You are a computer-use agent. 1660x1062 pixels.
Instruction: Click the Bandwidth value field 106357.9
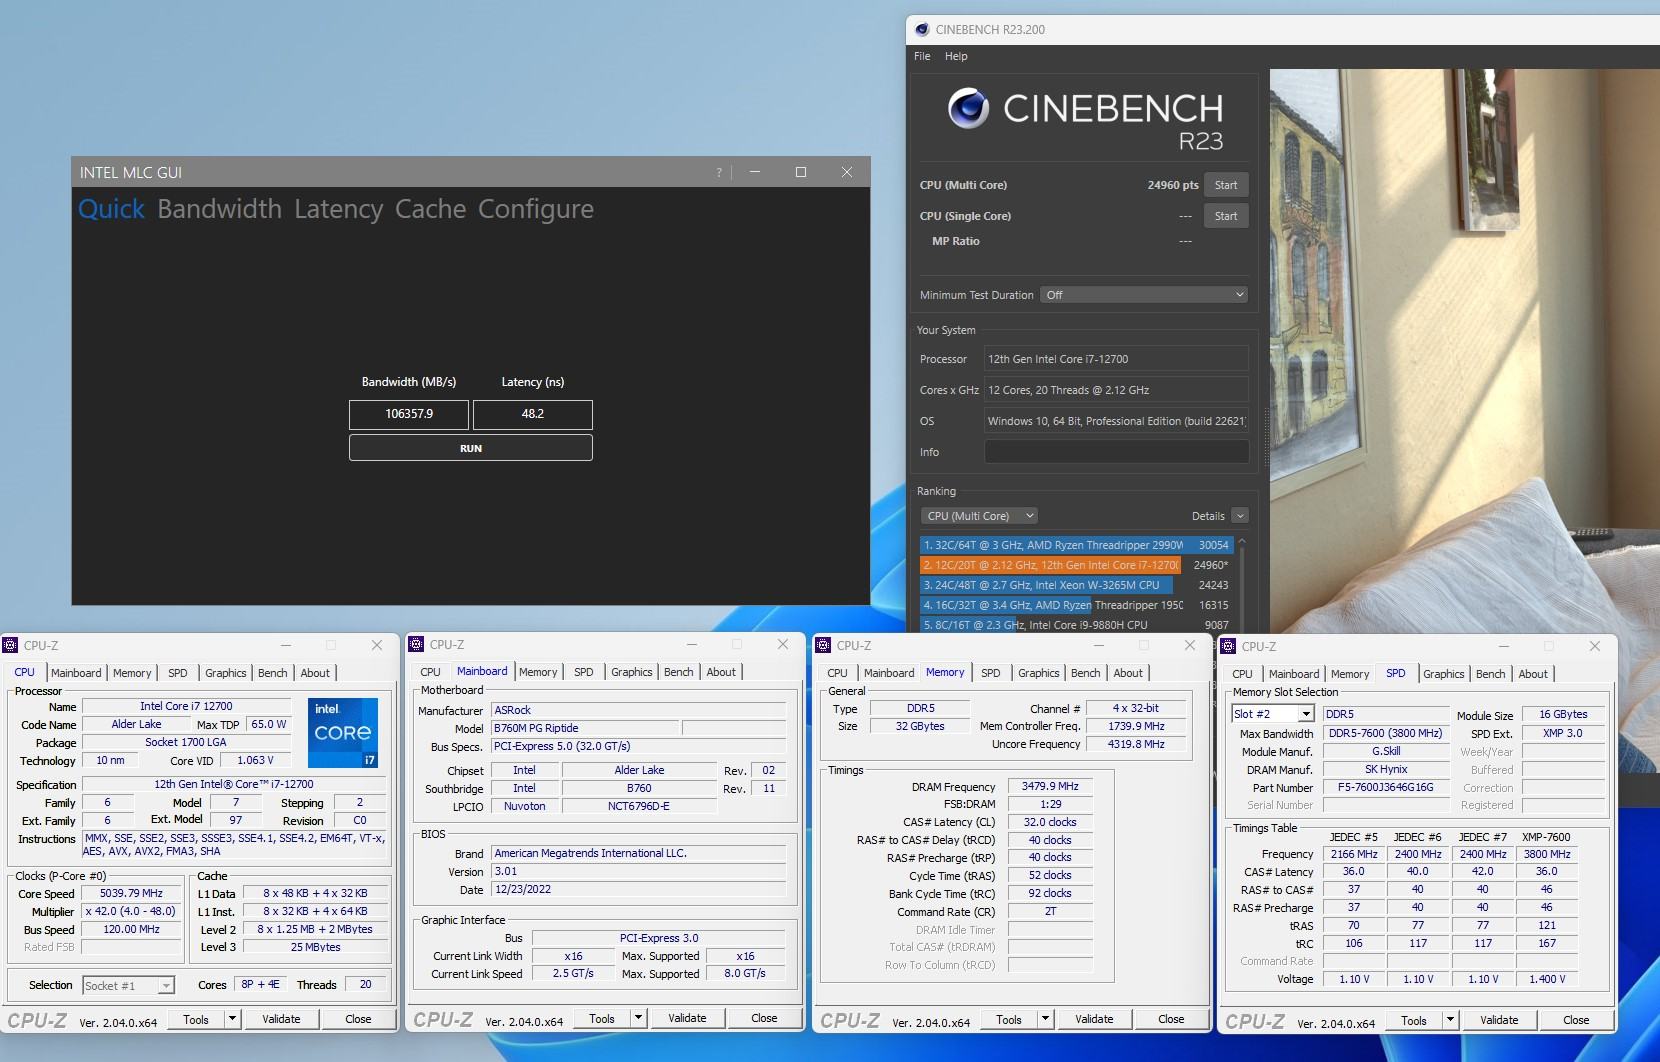(409, 414)
